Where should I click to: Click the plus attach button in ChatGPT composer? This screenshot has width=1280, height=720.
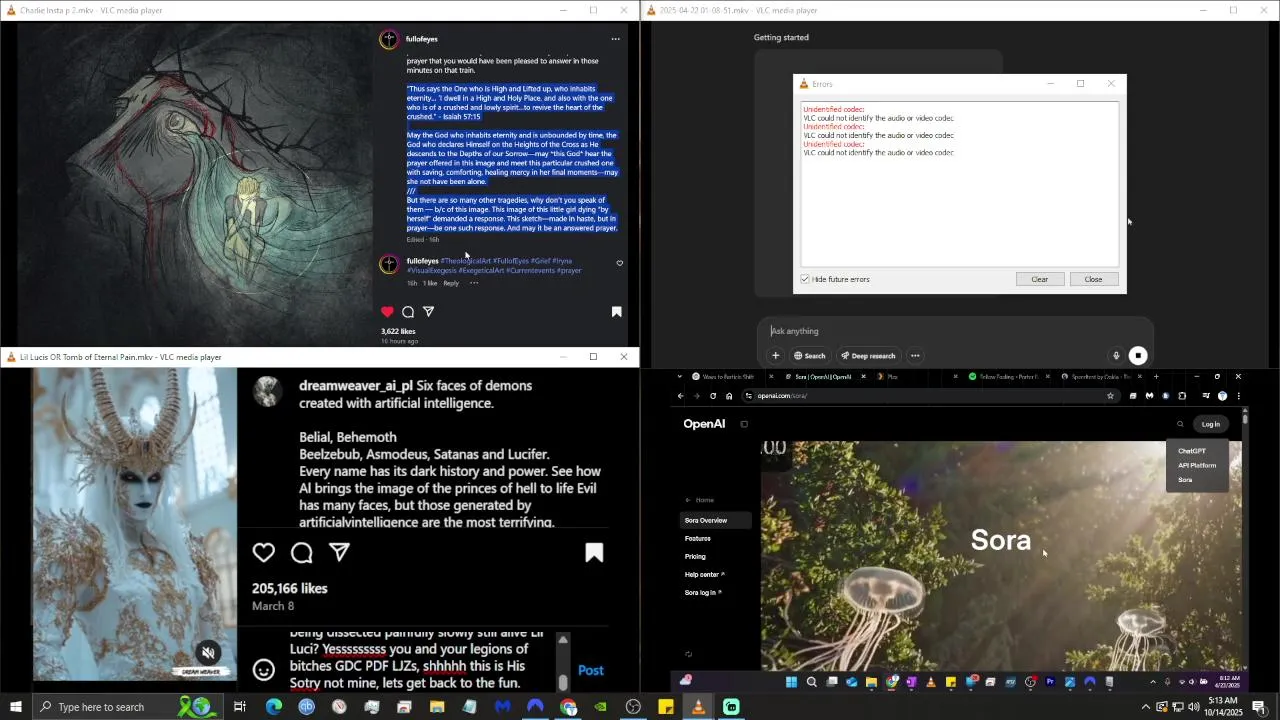pyautogui.click(x=775, y=356)
